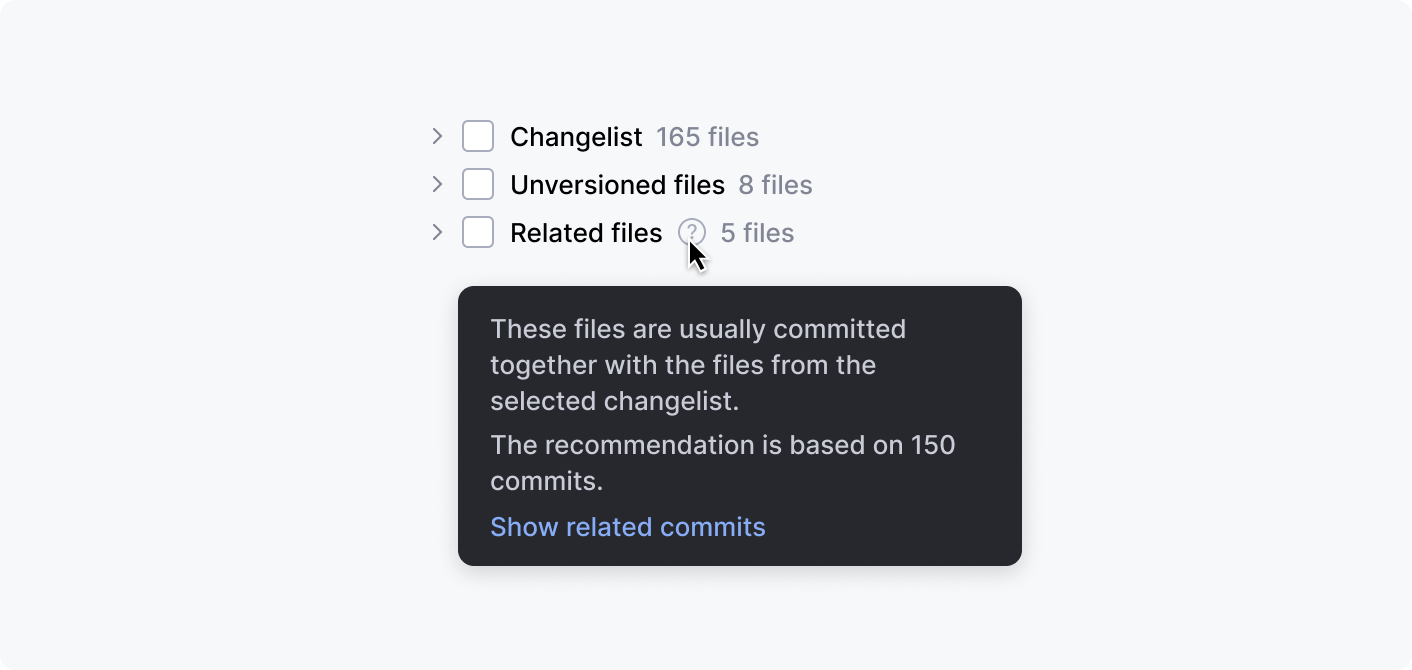This screenshot has height=670, width=1412.
Task: Click the 'These files are usually committed' line
Action: (x=698, y=329)
